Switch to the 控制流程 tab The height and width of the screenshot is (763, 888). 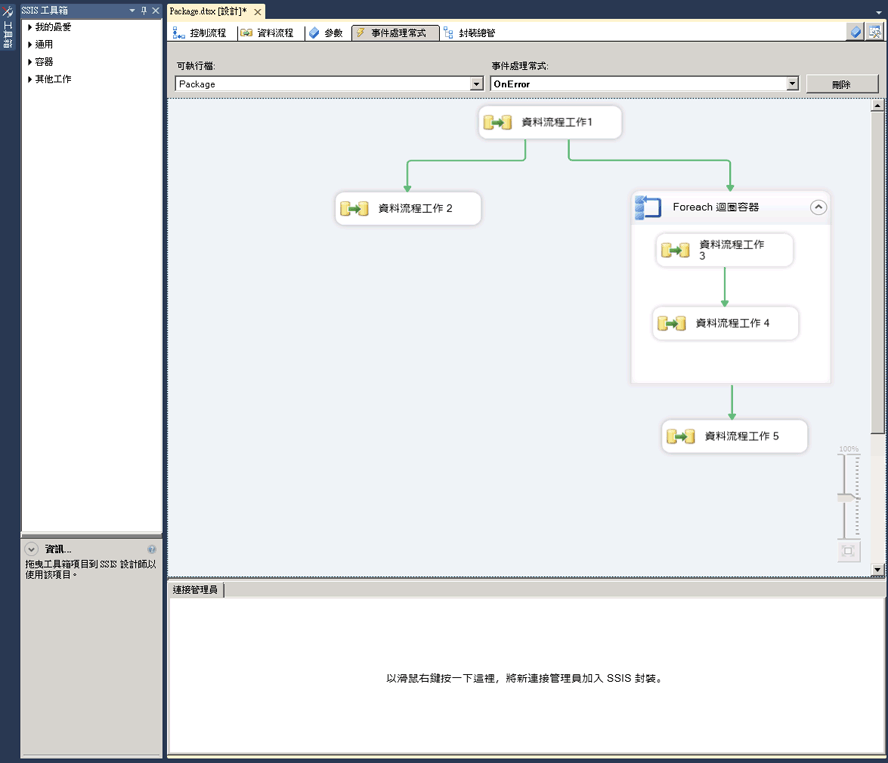pyautogui.click(x=199, y=33)
